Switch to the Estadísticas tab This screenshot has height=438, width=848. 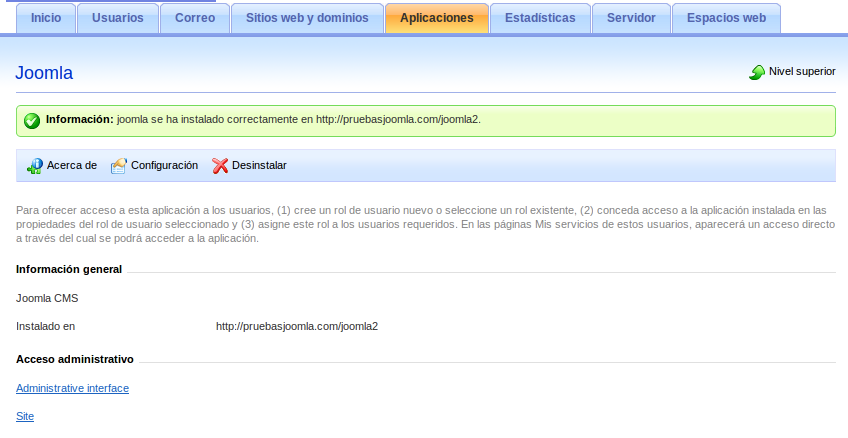pyautogui.click(x=540, y=18)
